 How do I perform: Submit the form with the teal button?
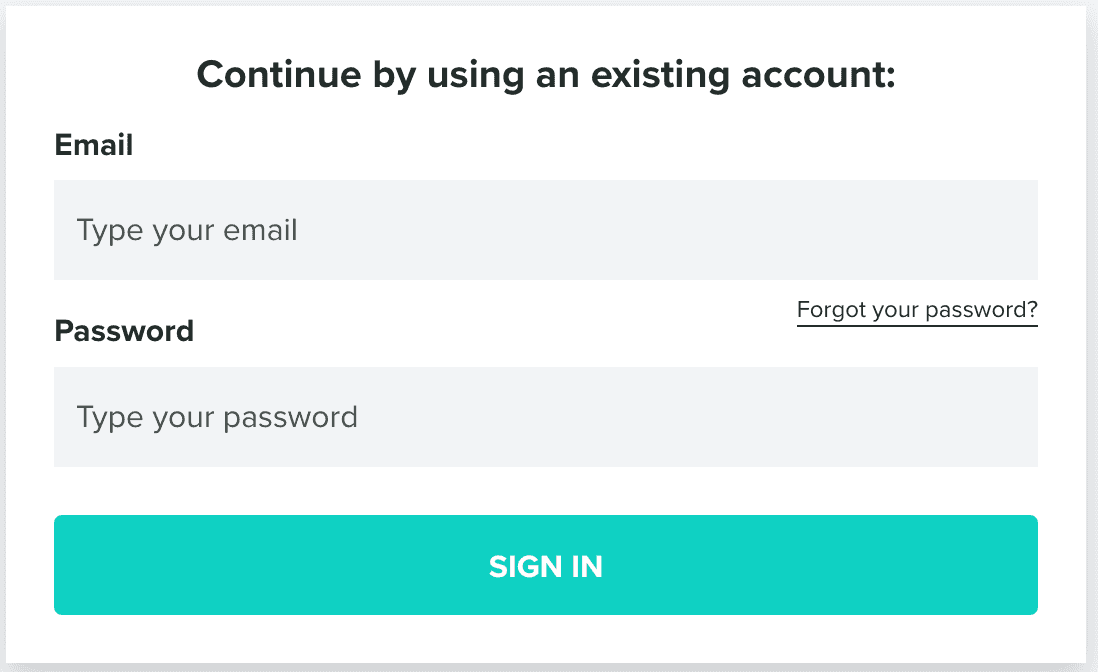pyautogui.click(x=545, y=565)
